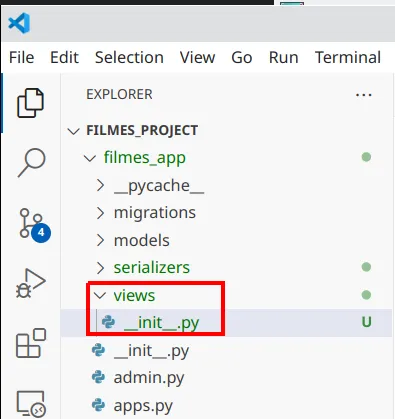
Task: Expand the serializers folder chevron
Action: (100, 268)
